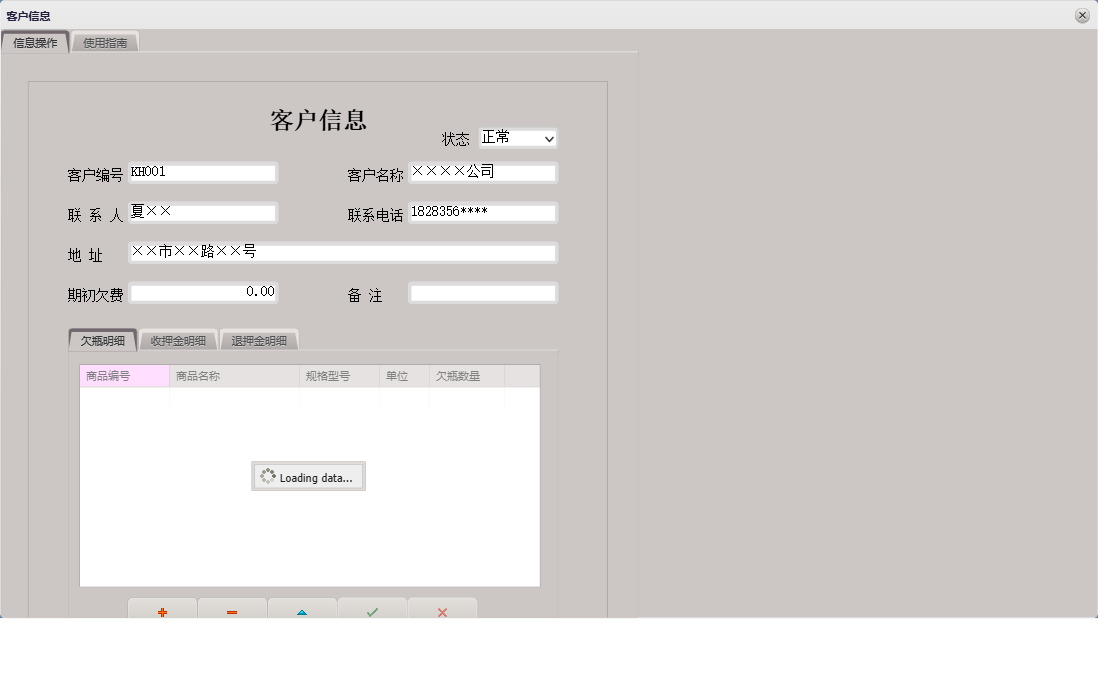The width and height of the screenshot is (1098, 687).
Task: Select the 信息操作 tab
Action: pos(35,42)
